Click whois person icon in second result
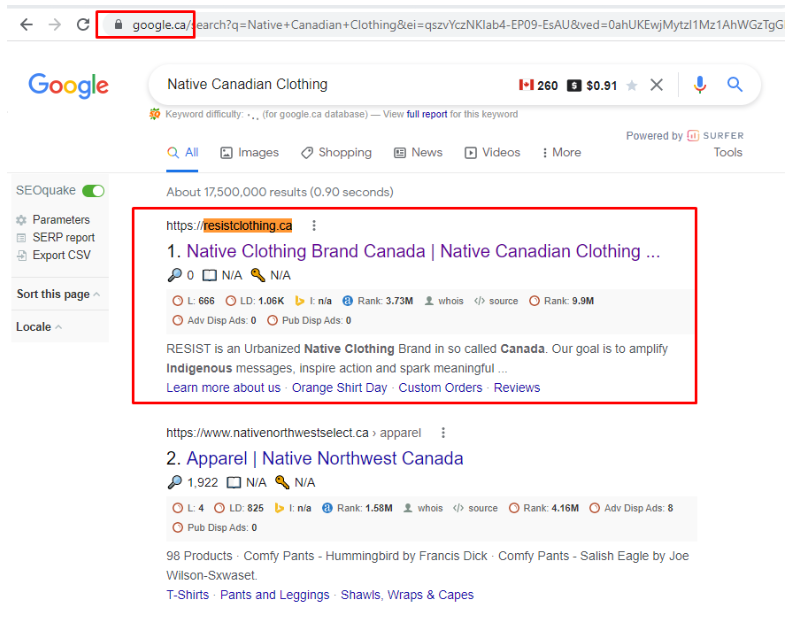 tap(408, 508)
